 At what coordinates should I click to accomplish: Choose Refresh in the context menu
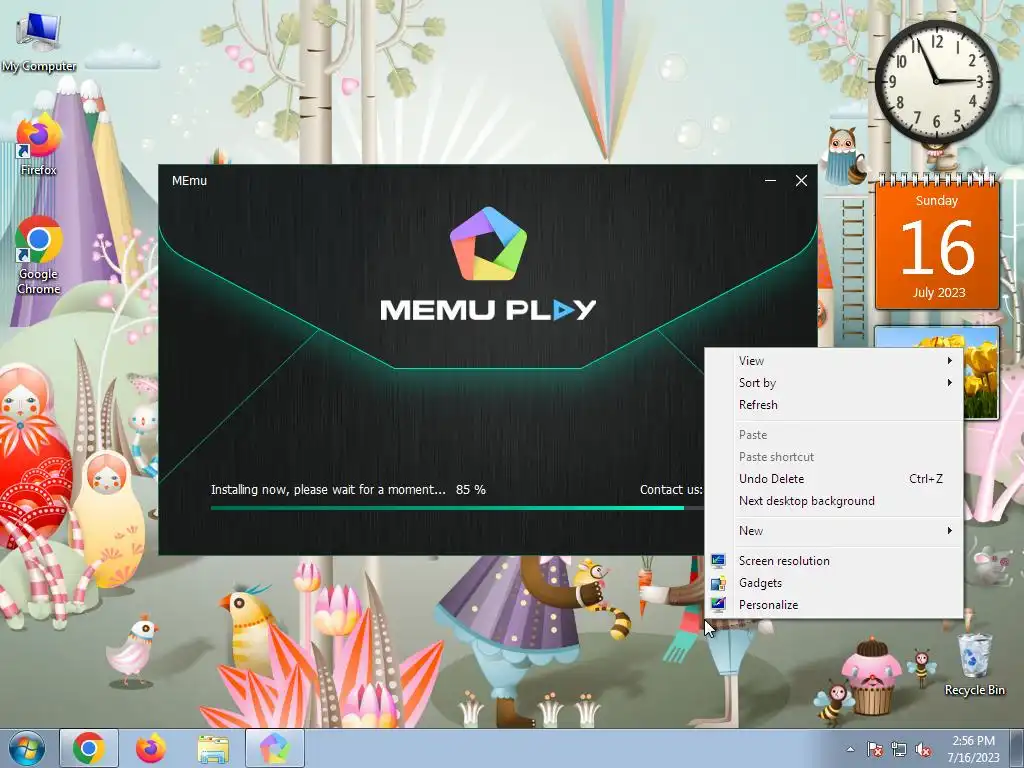833,405
